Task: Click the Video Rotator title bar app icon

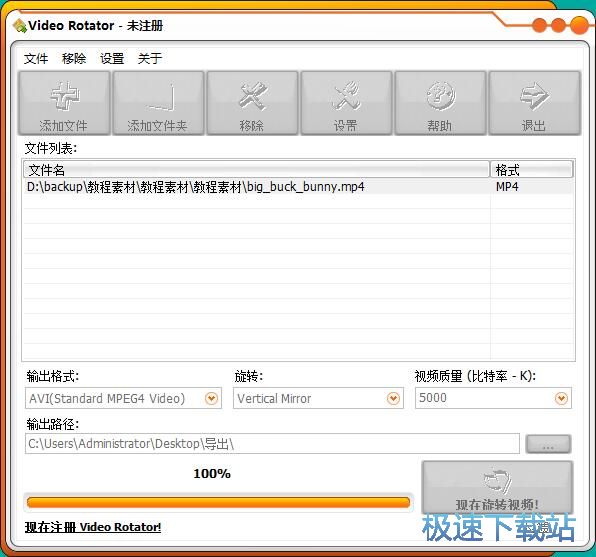Action: click(19, 26)
